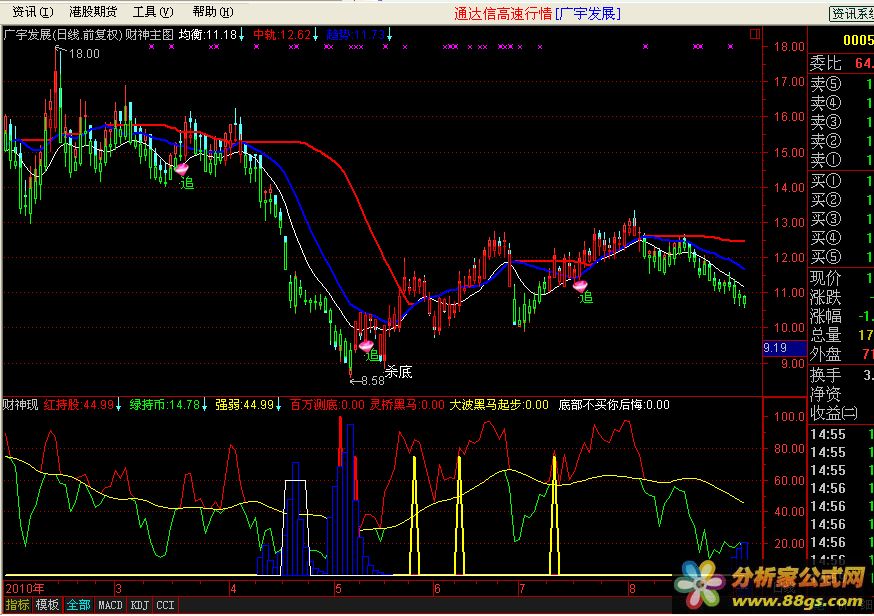Click the 卖① row in the order book

pyautogui.click(x=841, y=161)
